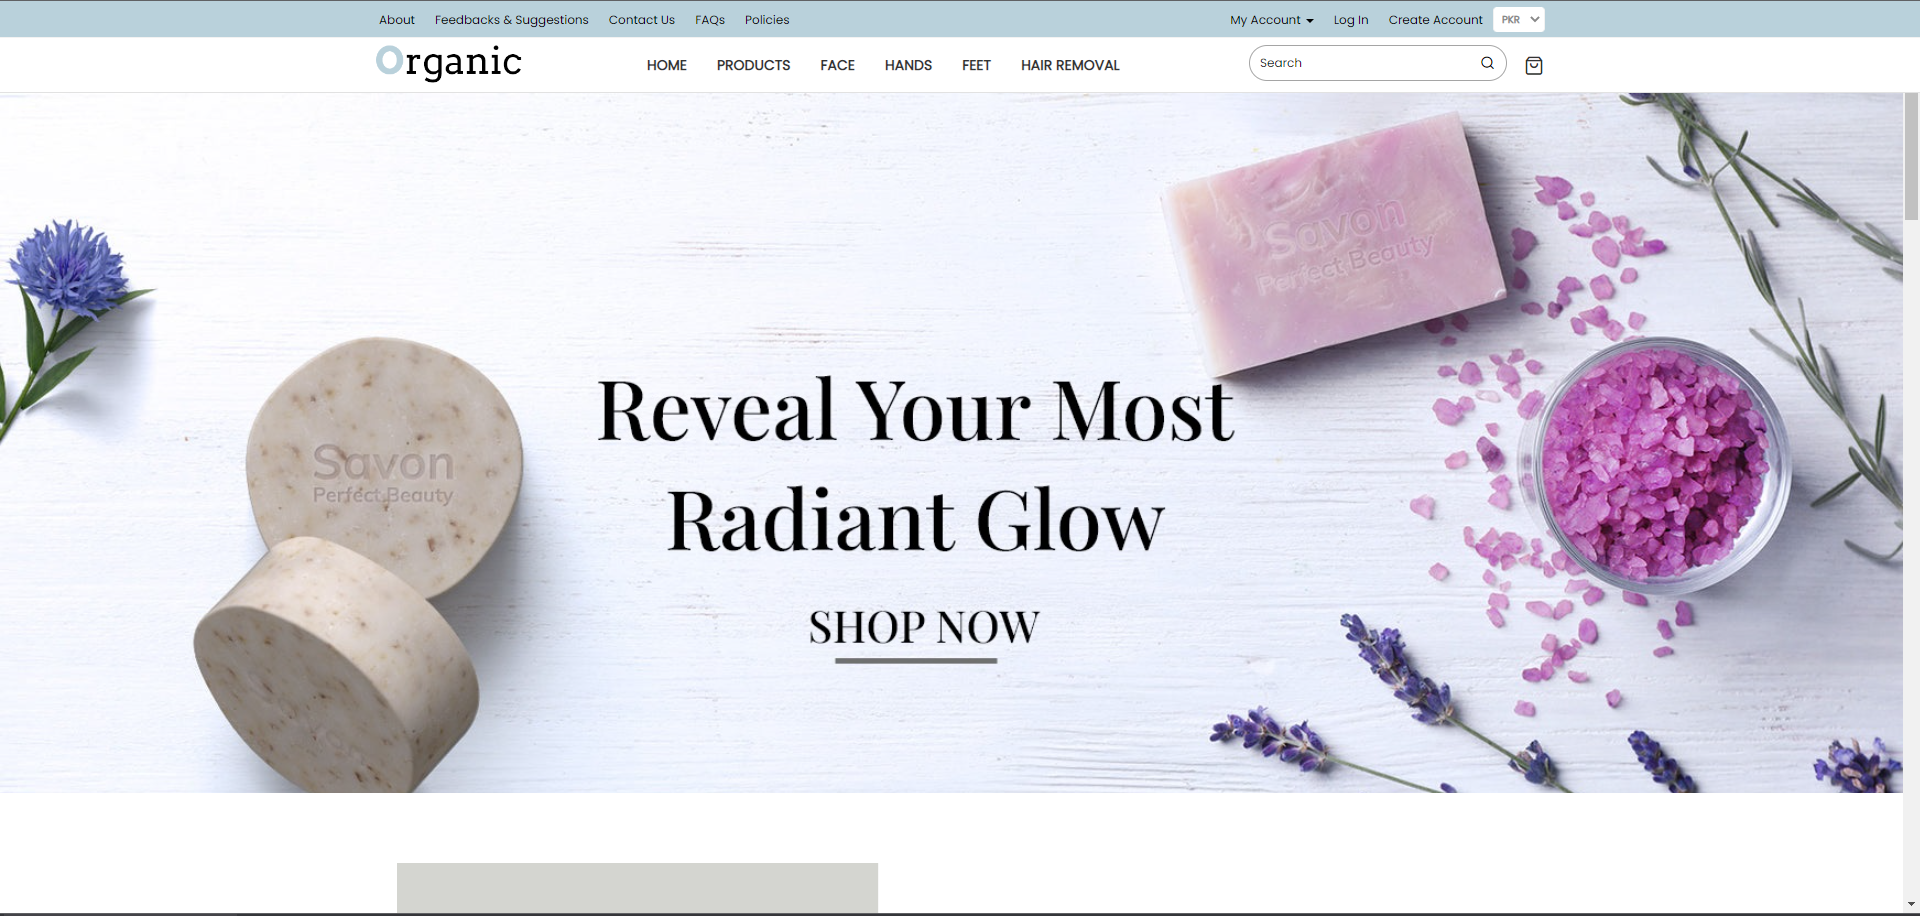1920x916 pixels.
Task: Expand the My Account dropdown
Action: [1271, 20]
